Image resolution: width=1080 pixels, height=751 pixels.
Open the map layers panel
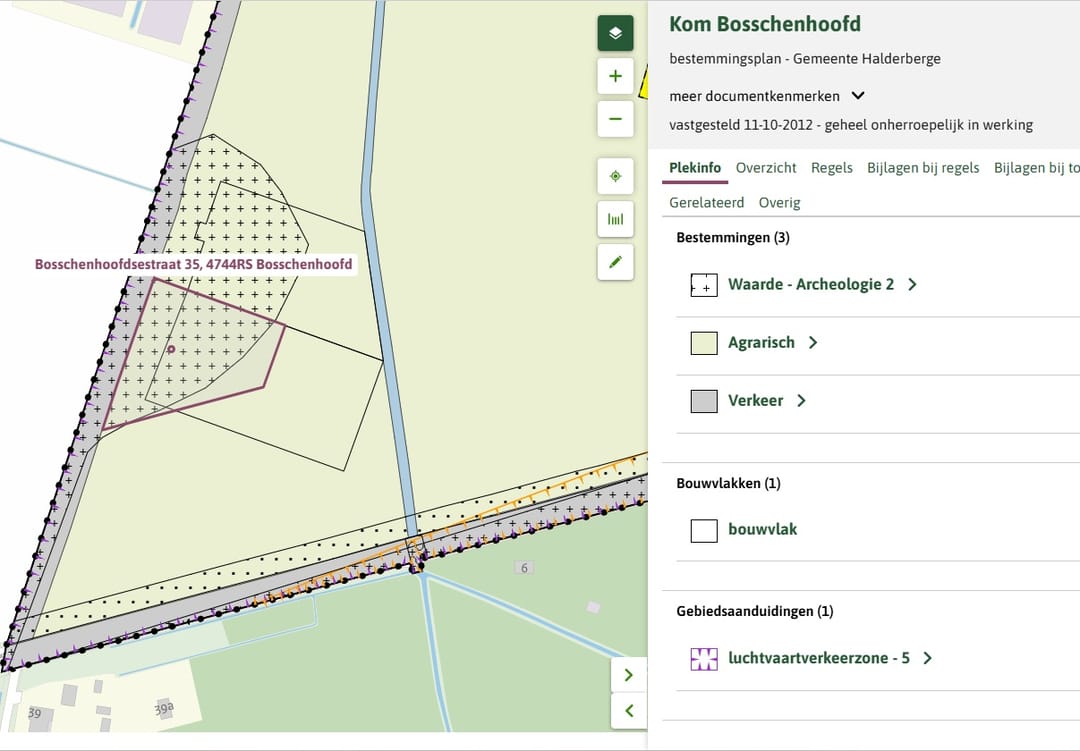click(615, 33)
